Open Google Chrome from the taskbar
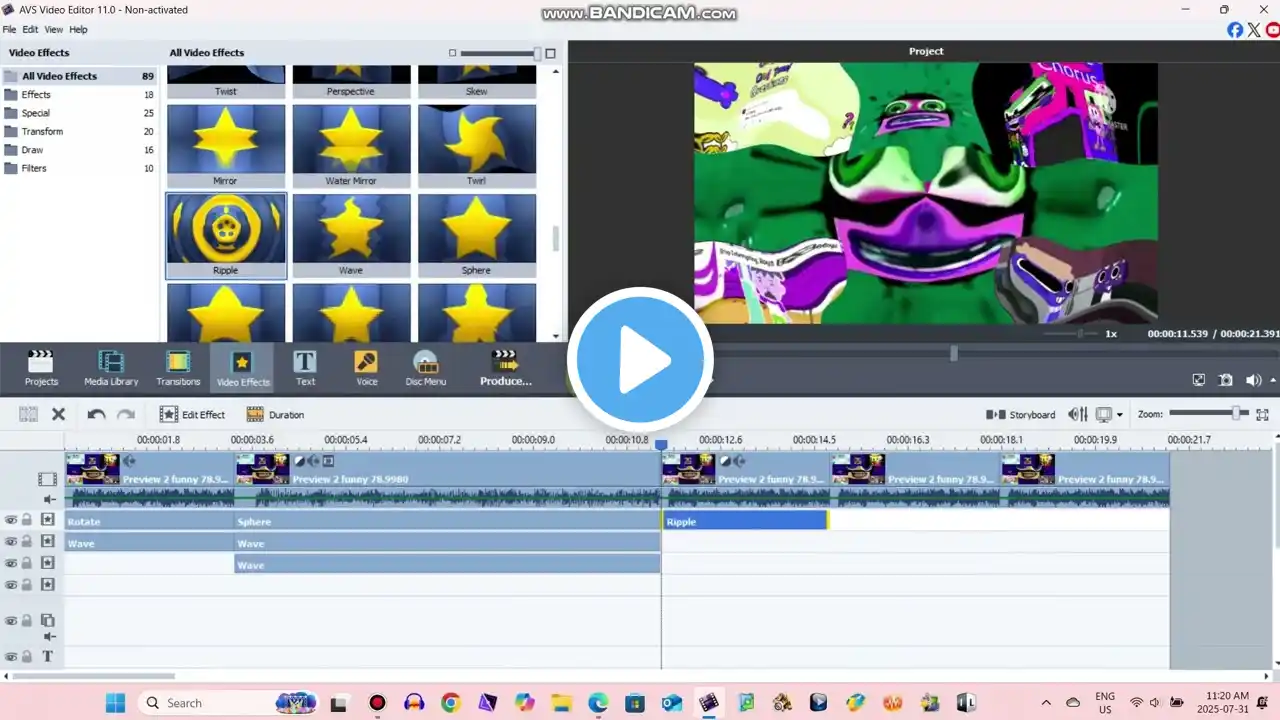1280x720 pixels. click(450, 703)
